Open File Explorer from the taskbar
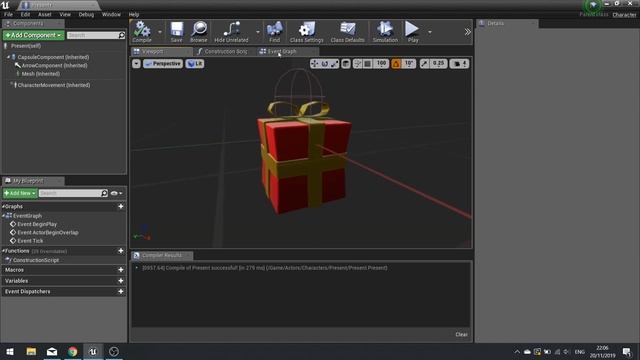Screen dimensions: 640x360 pyautogui.click(x=31, y=351)
